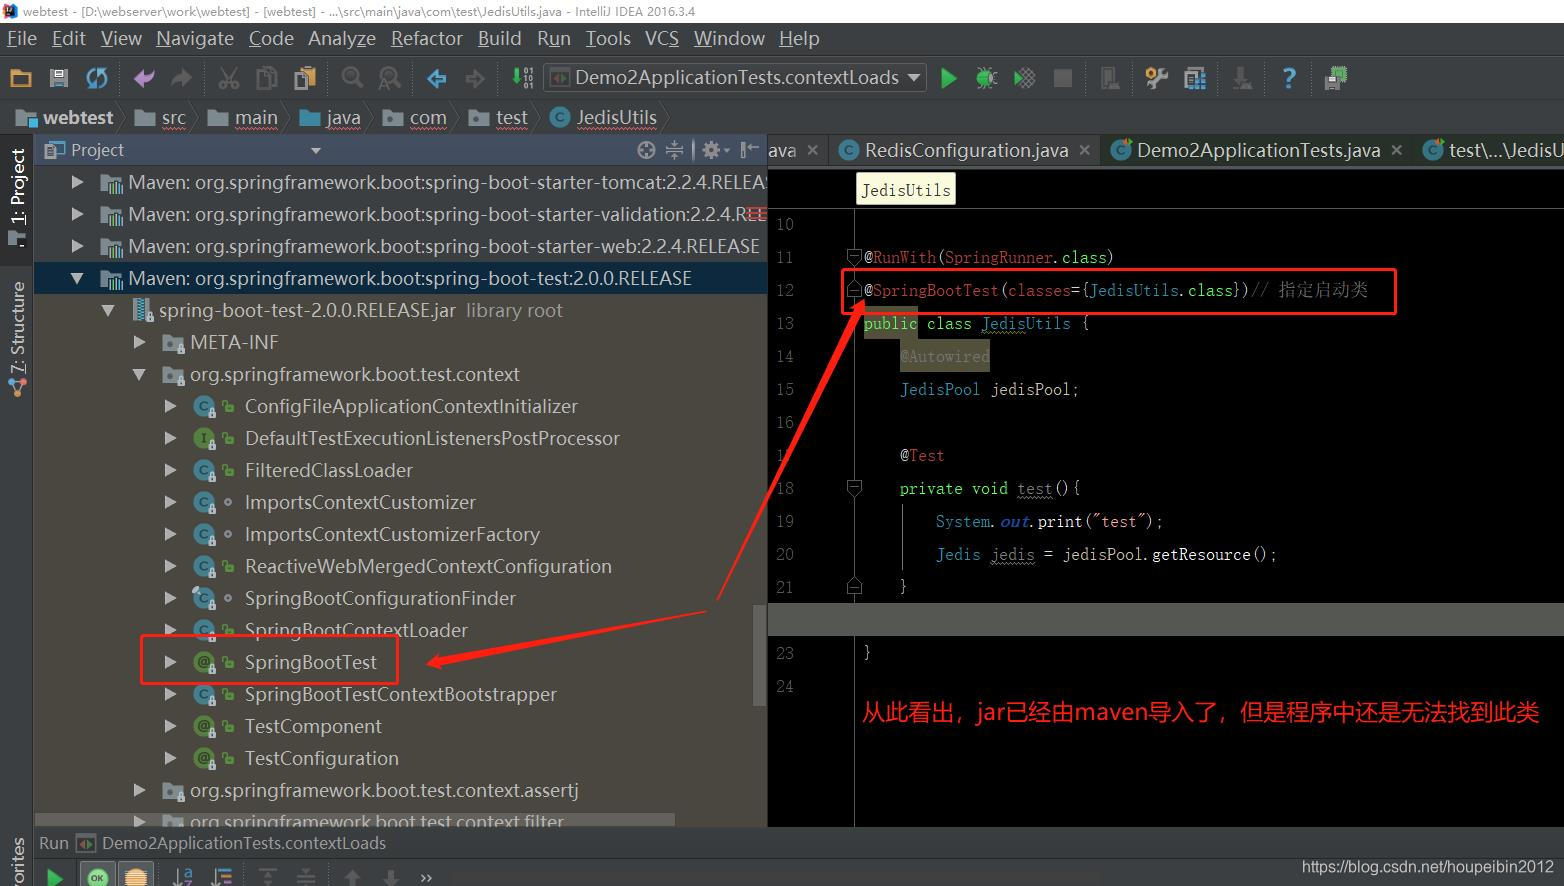The height and width of the screenshot is (886, 1564).
Task: Open the Navigate menu
Action: [195, 38]
